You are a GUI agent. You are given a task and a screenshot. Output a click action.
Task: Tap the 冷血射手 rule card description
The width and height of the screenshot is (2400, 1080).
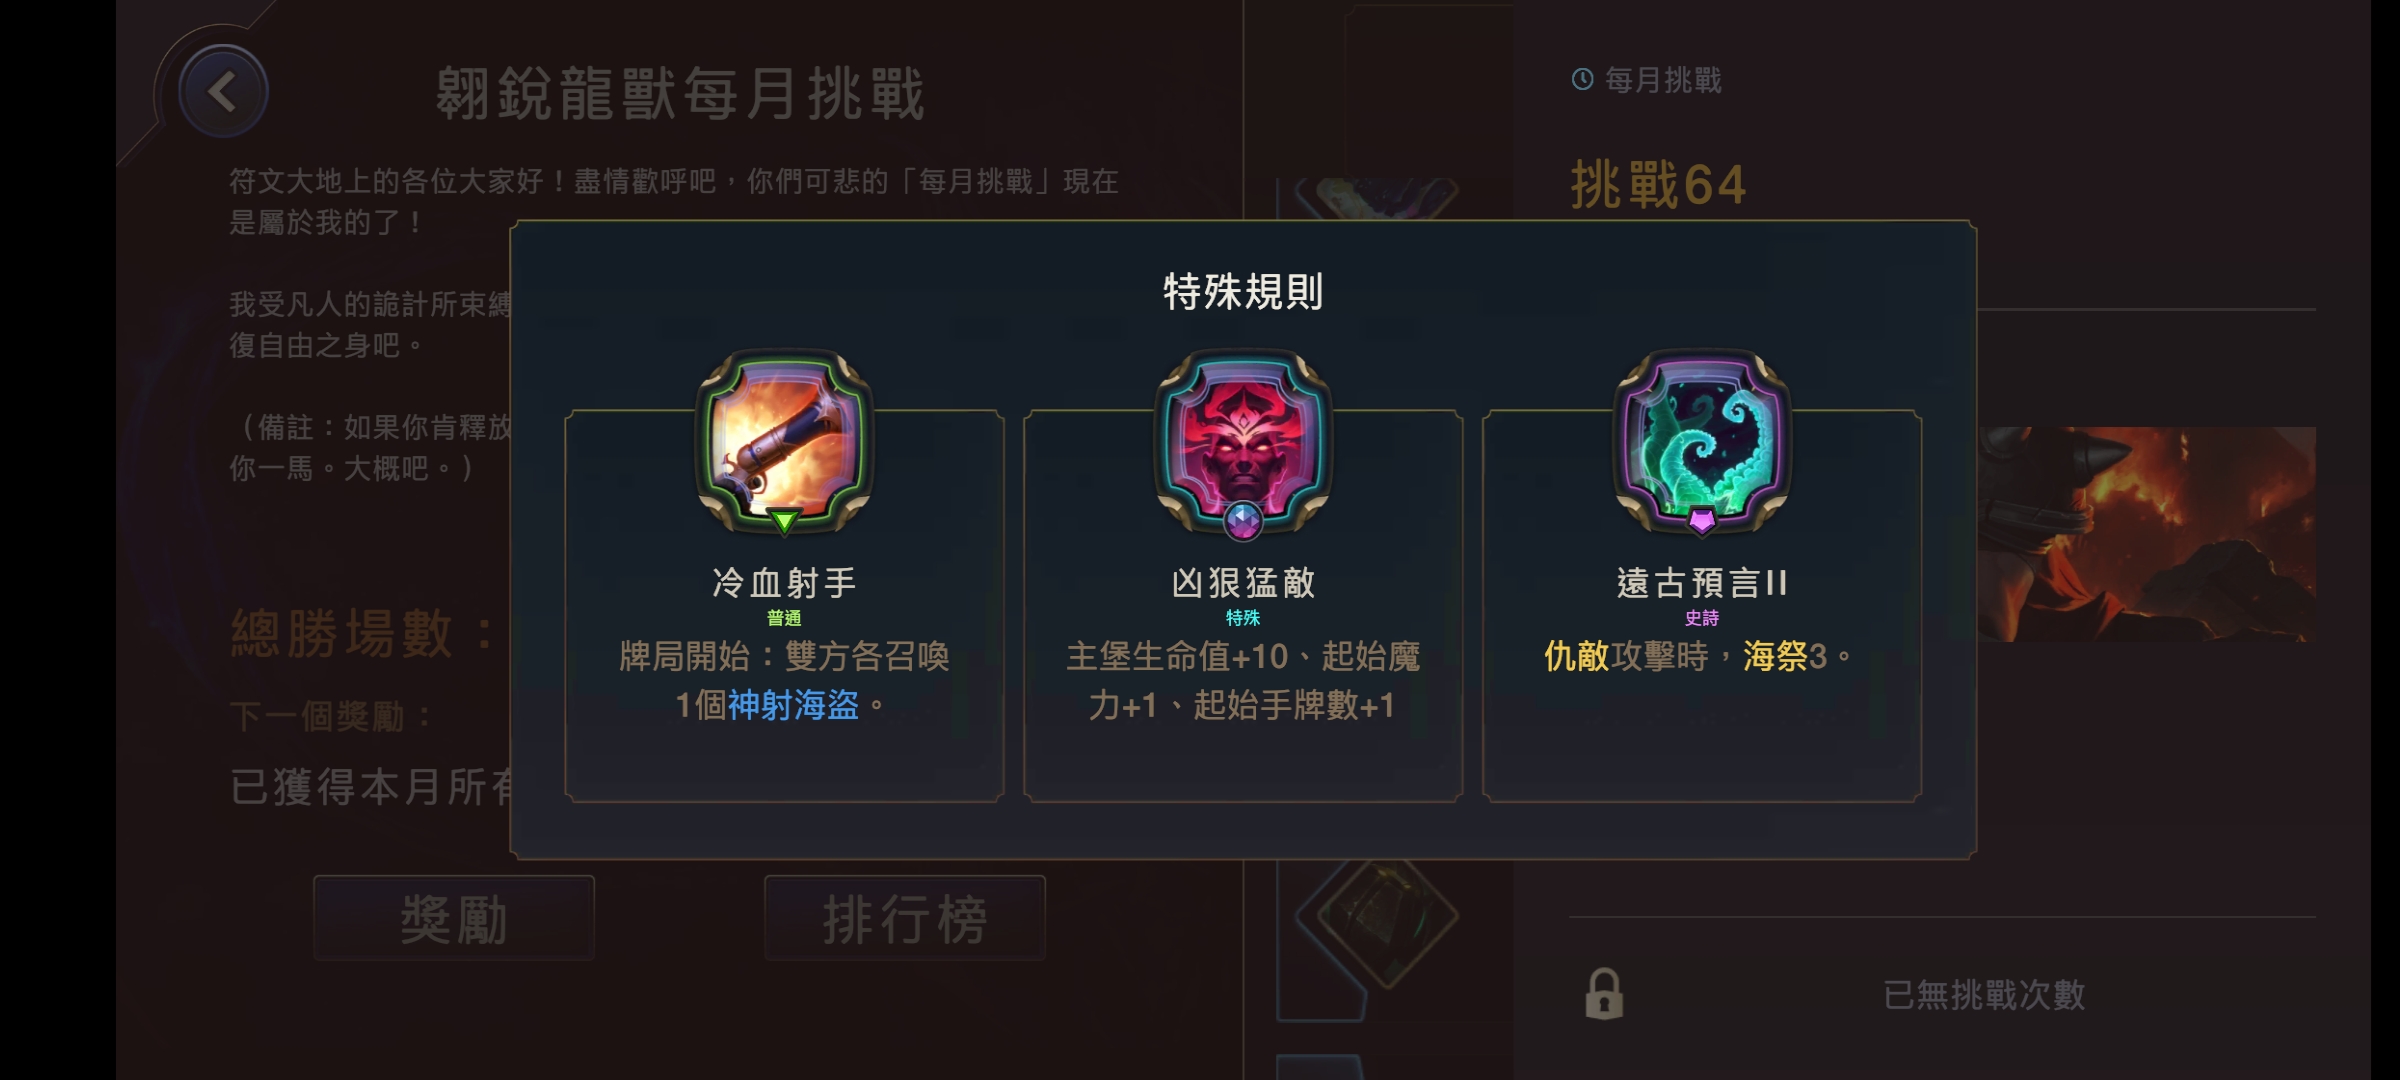coord(784,681)
